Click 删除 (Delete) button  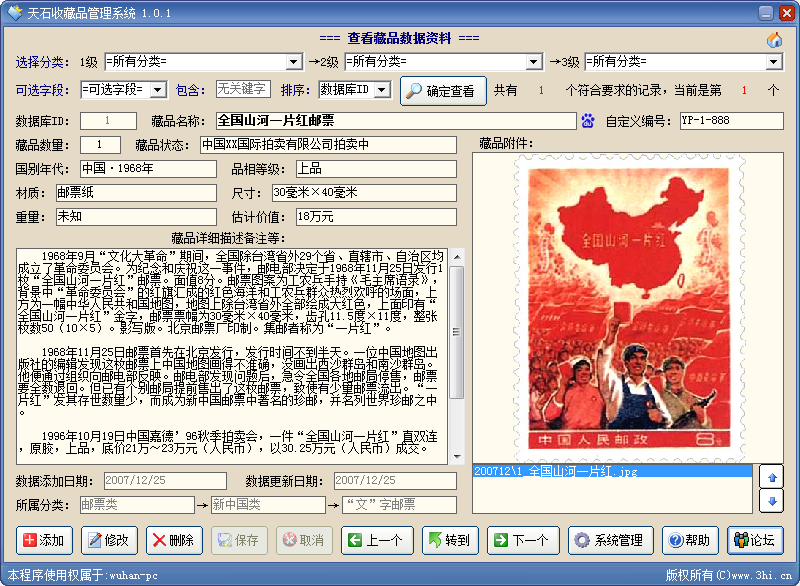pyautogui.click(x=174, y=540)
